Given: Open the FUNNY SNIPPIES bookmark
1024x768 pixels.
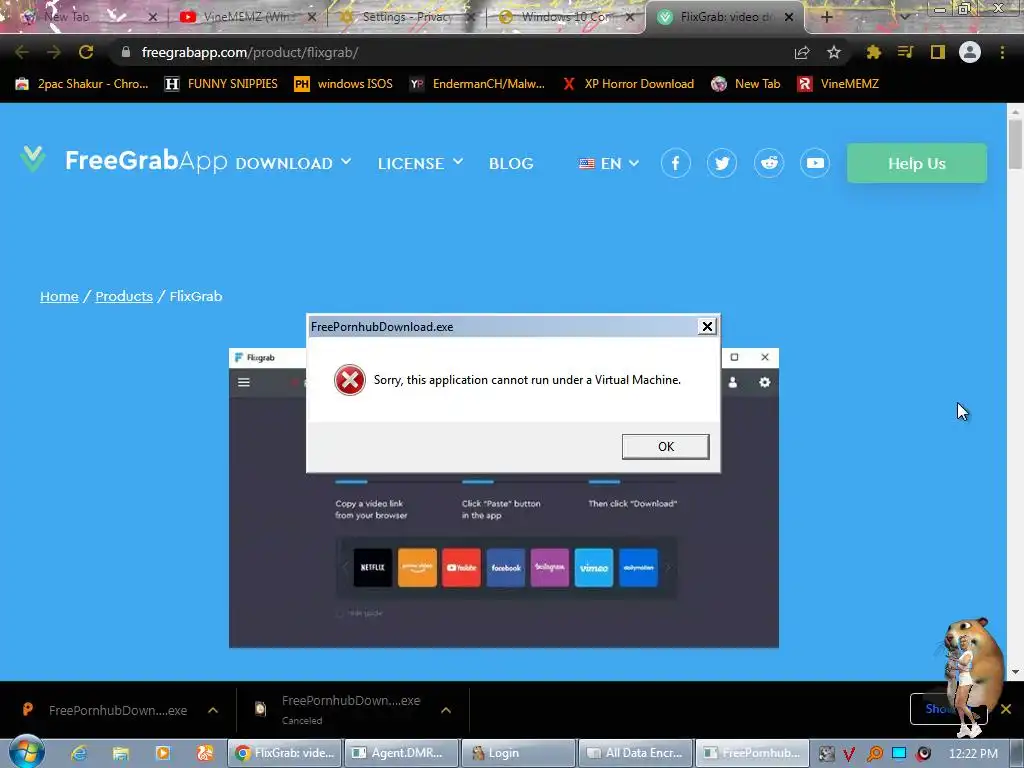Looking at the screenshot, I should pyautogui.click(x=221, y=84).
